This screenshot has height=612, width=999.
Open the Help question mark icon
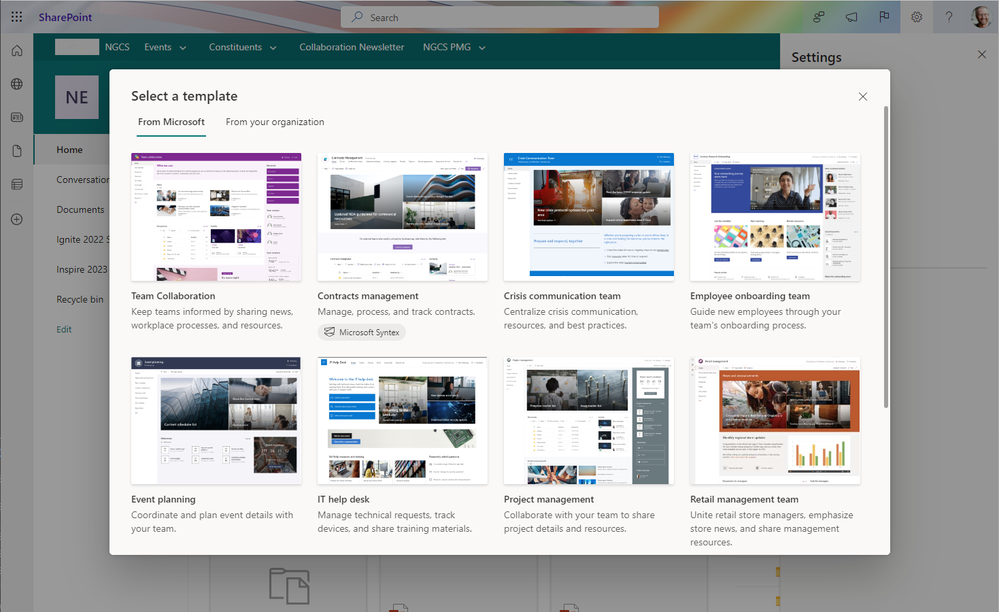click(x=949, y=17)
